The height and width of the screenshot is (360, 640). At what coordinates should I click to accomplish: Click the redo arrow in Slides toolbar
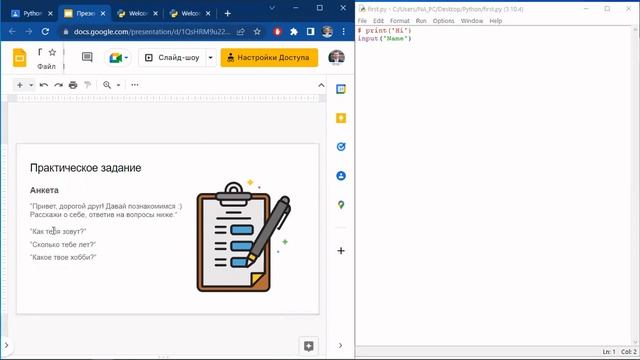[x=58, y=85]
